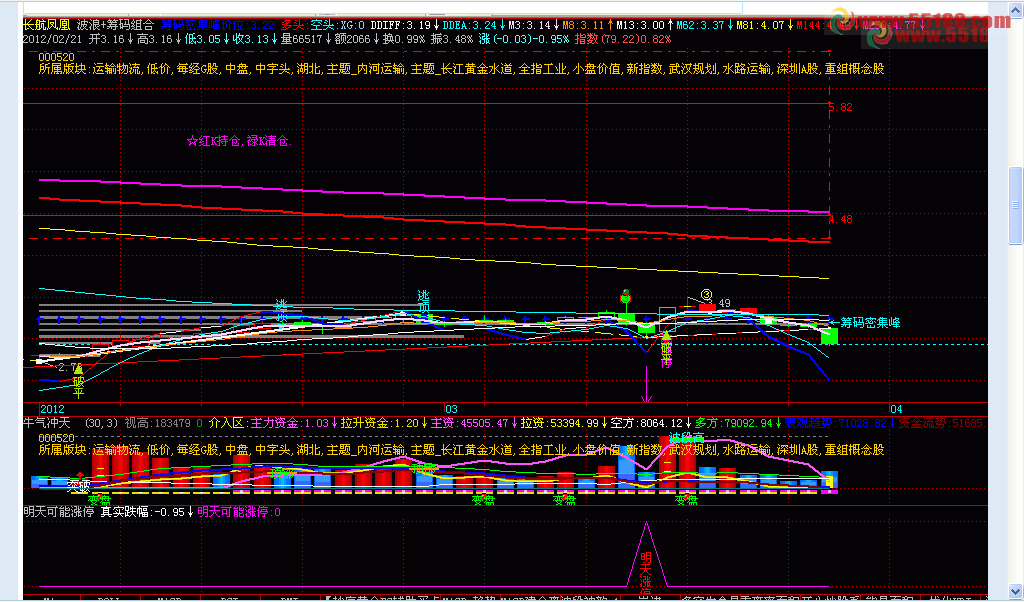Click the DDIFF:3.19 value
The image size is (1024, 602).
point(401,25)
